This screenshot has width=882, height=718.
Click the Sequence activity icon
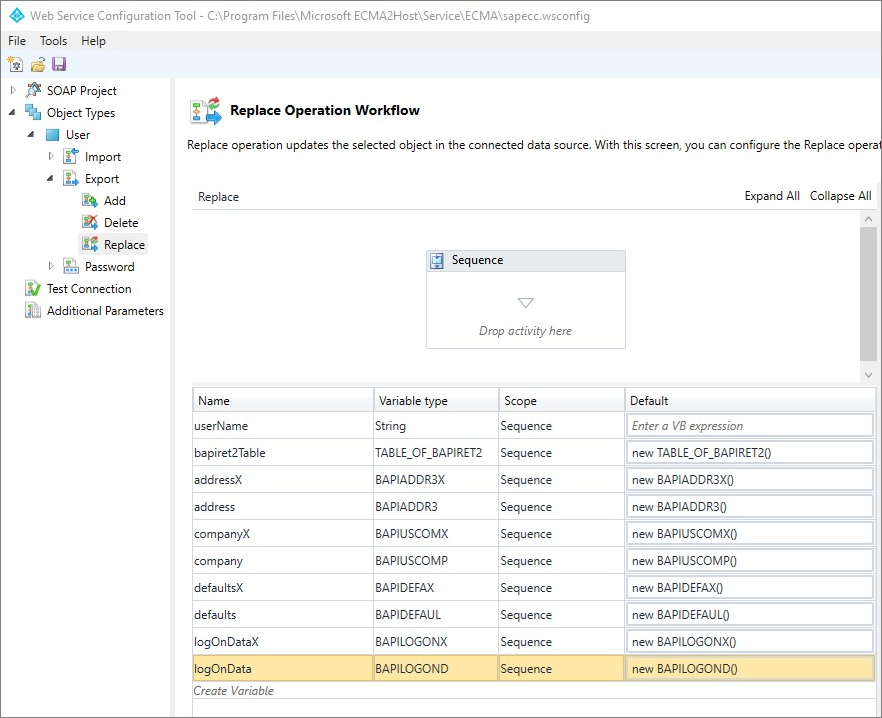437,261
